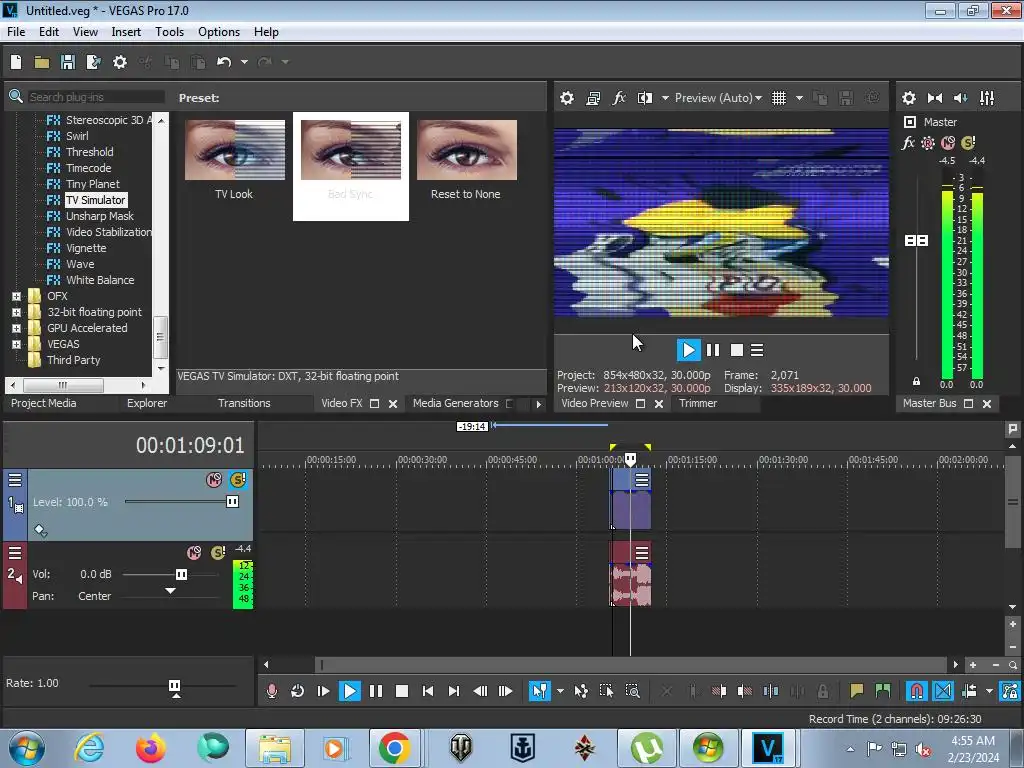The height and width of the screenshot is (768, 1024).
Task: Click the Render As icon
Action: click(93, 62)
